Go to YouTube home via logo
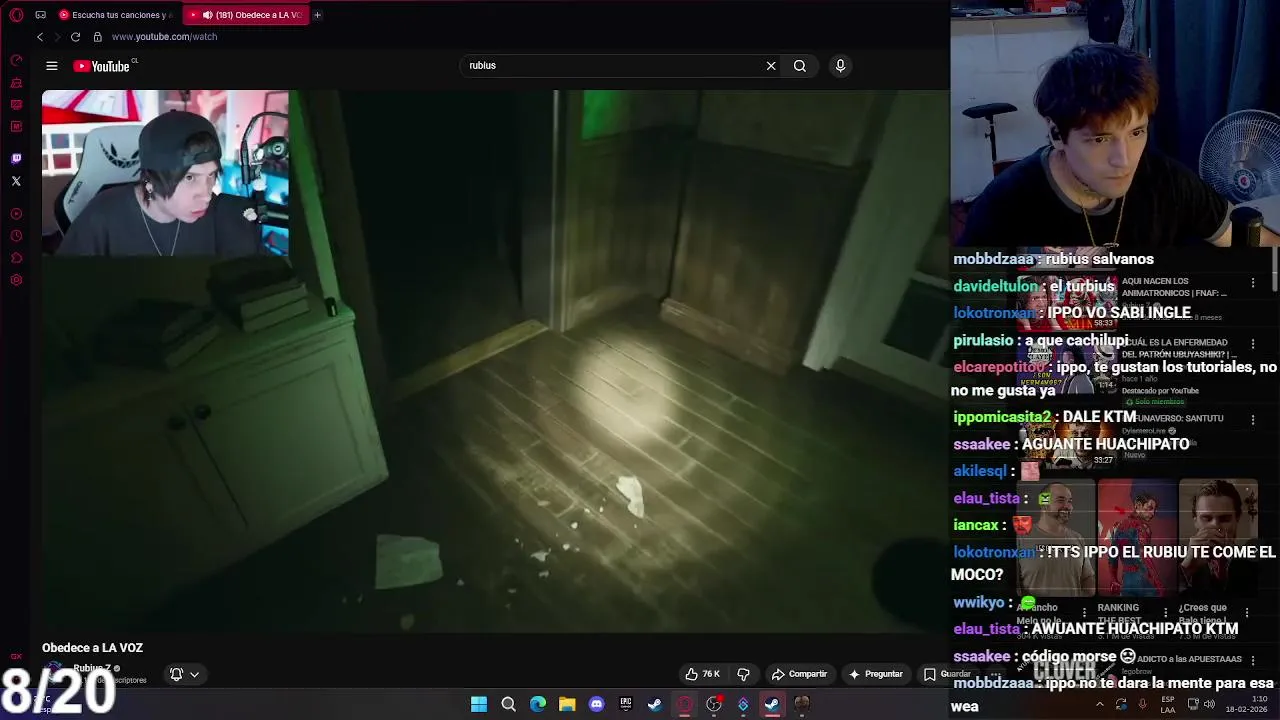 click(x=104, y=66)
